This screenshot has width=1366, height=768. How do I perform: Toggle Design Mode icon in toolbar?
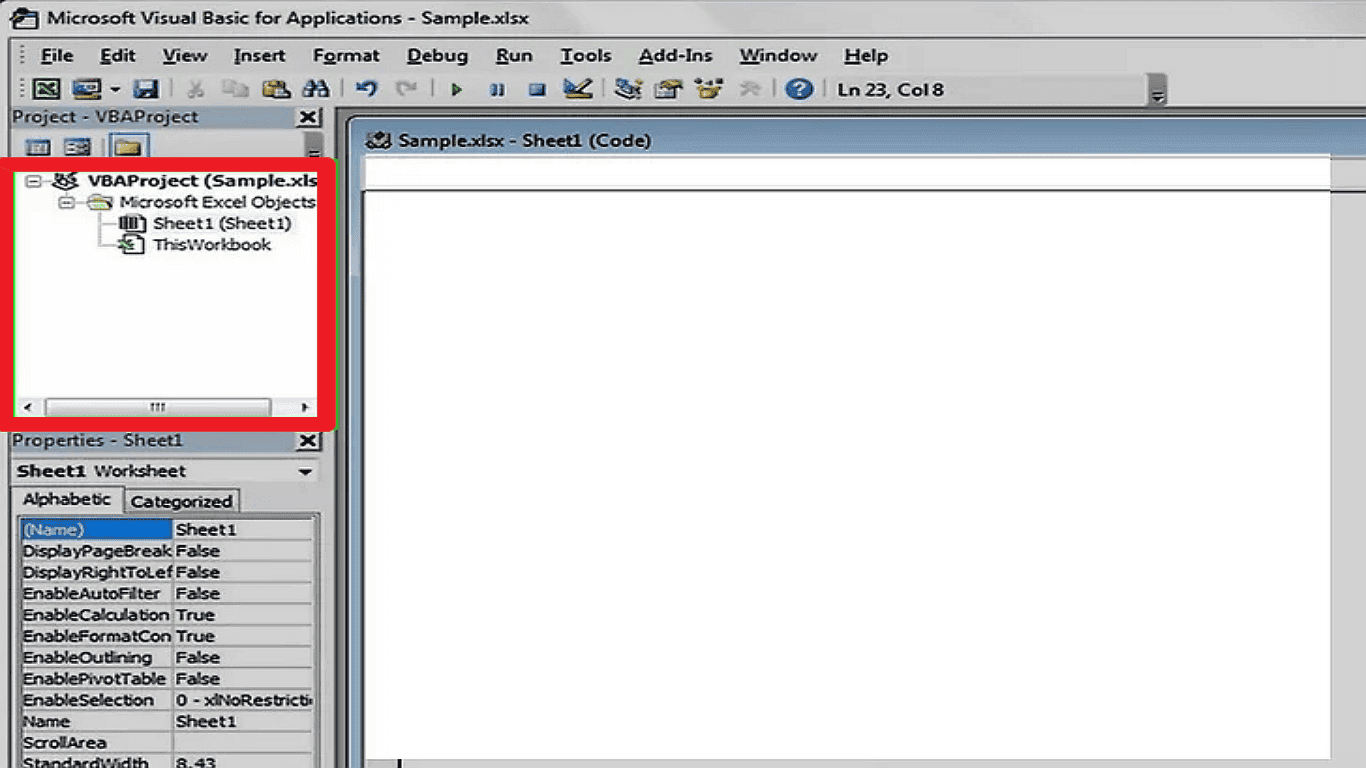click(578, 89)
